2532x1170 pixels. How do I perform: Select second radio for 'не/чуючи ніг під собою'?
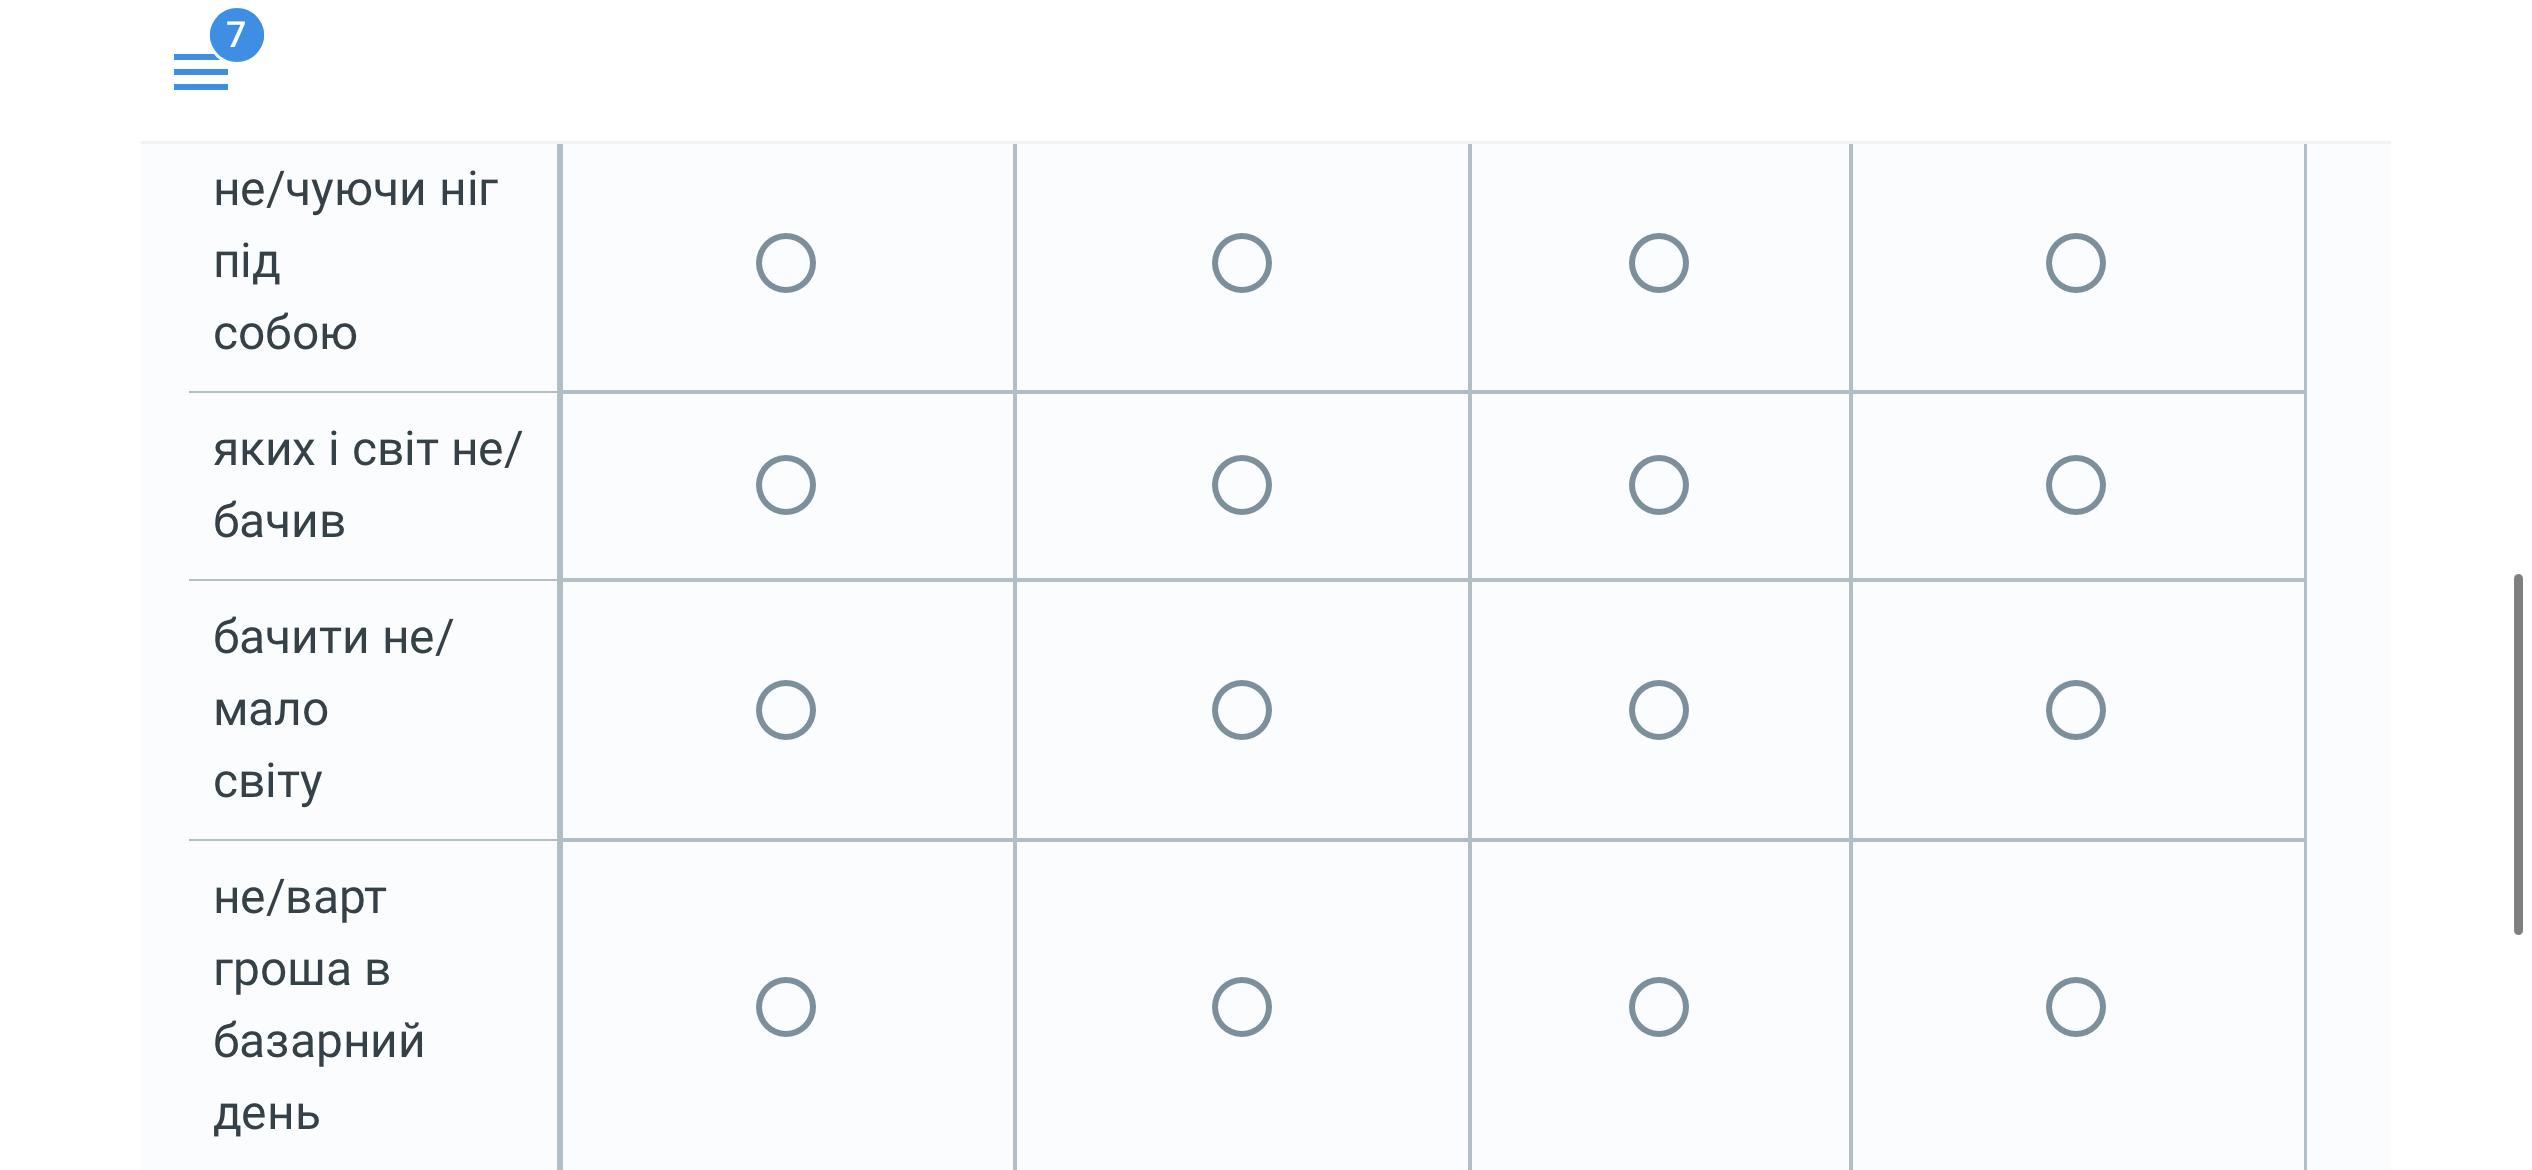[x=1242, y=263]
